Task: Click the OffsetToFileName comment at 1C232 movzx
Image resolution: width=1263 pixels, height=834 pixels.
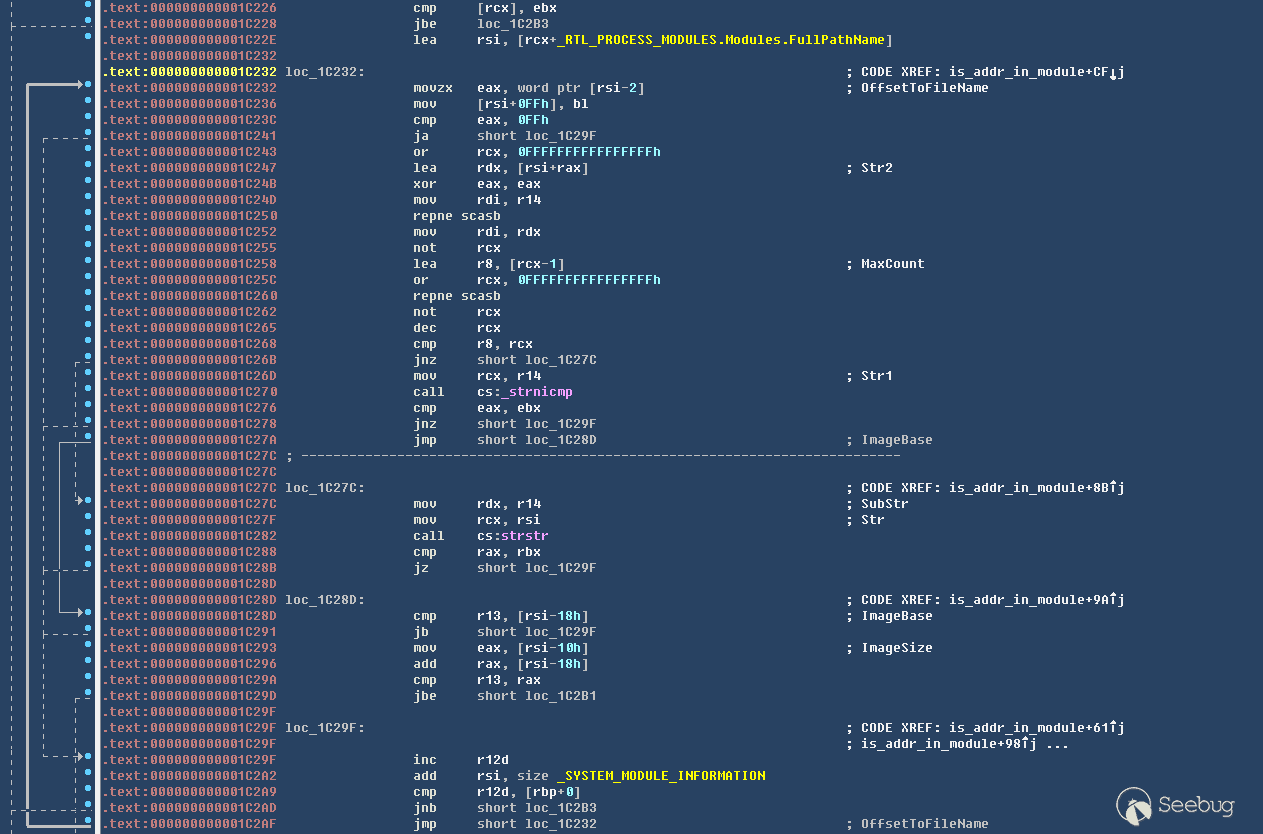Action: pos(925,88)
